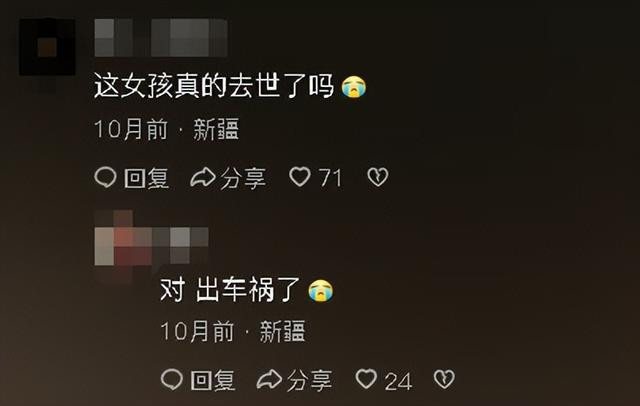Open the first commenter's dark avatar
The width and height of the screenshot is (640, 406).
(47, 47)
